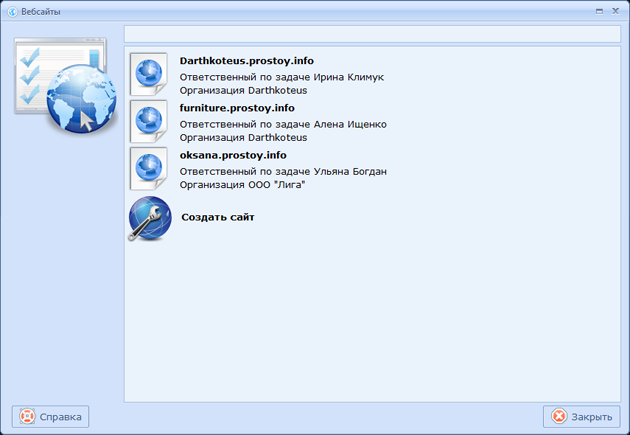630x435 pixels.
Task: Select Организация Darthkoteus under Darthkoteus.prostoy.info
Action: [x=243, y=90]
